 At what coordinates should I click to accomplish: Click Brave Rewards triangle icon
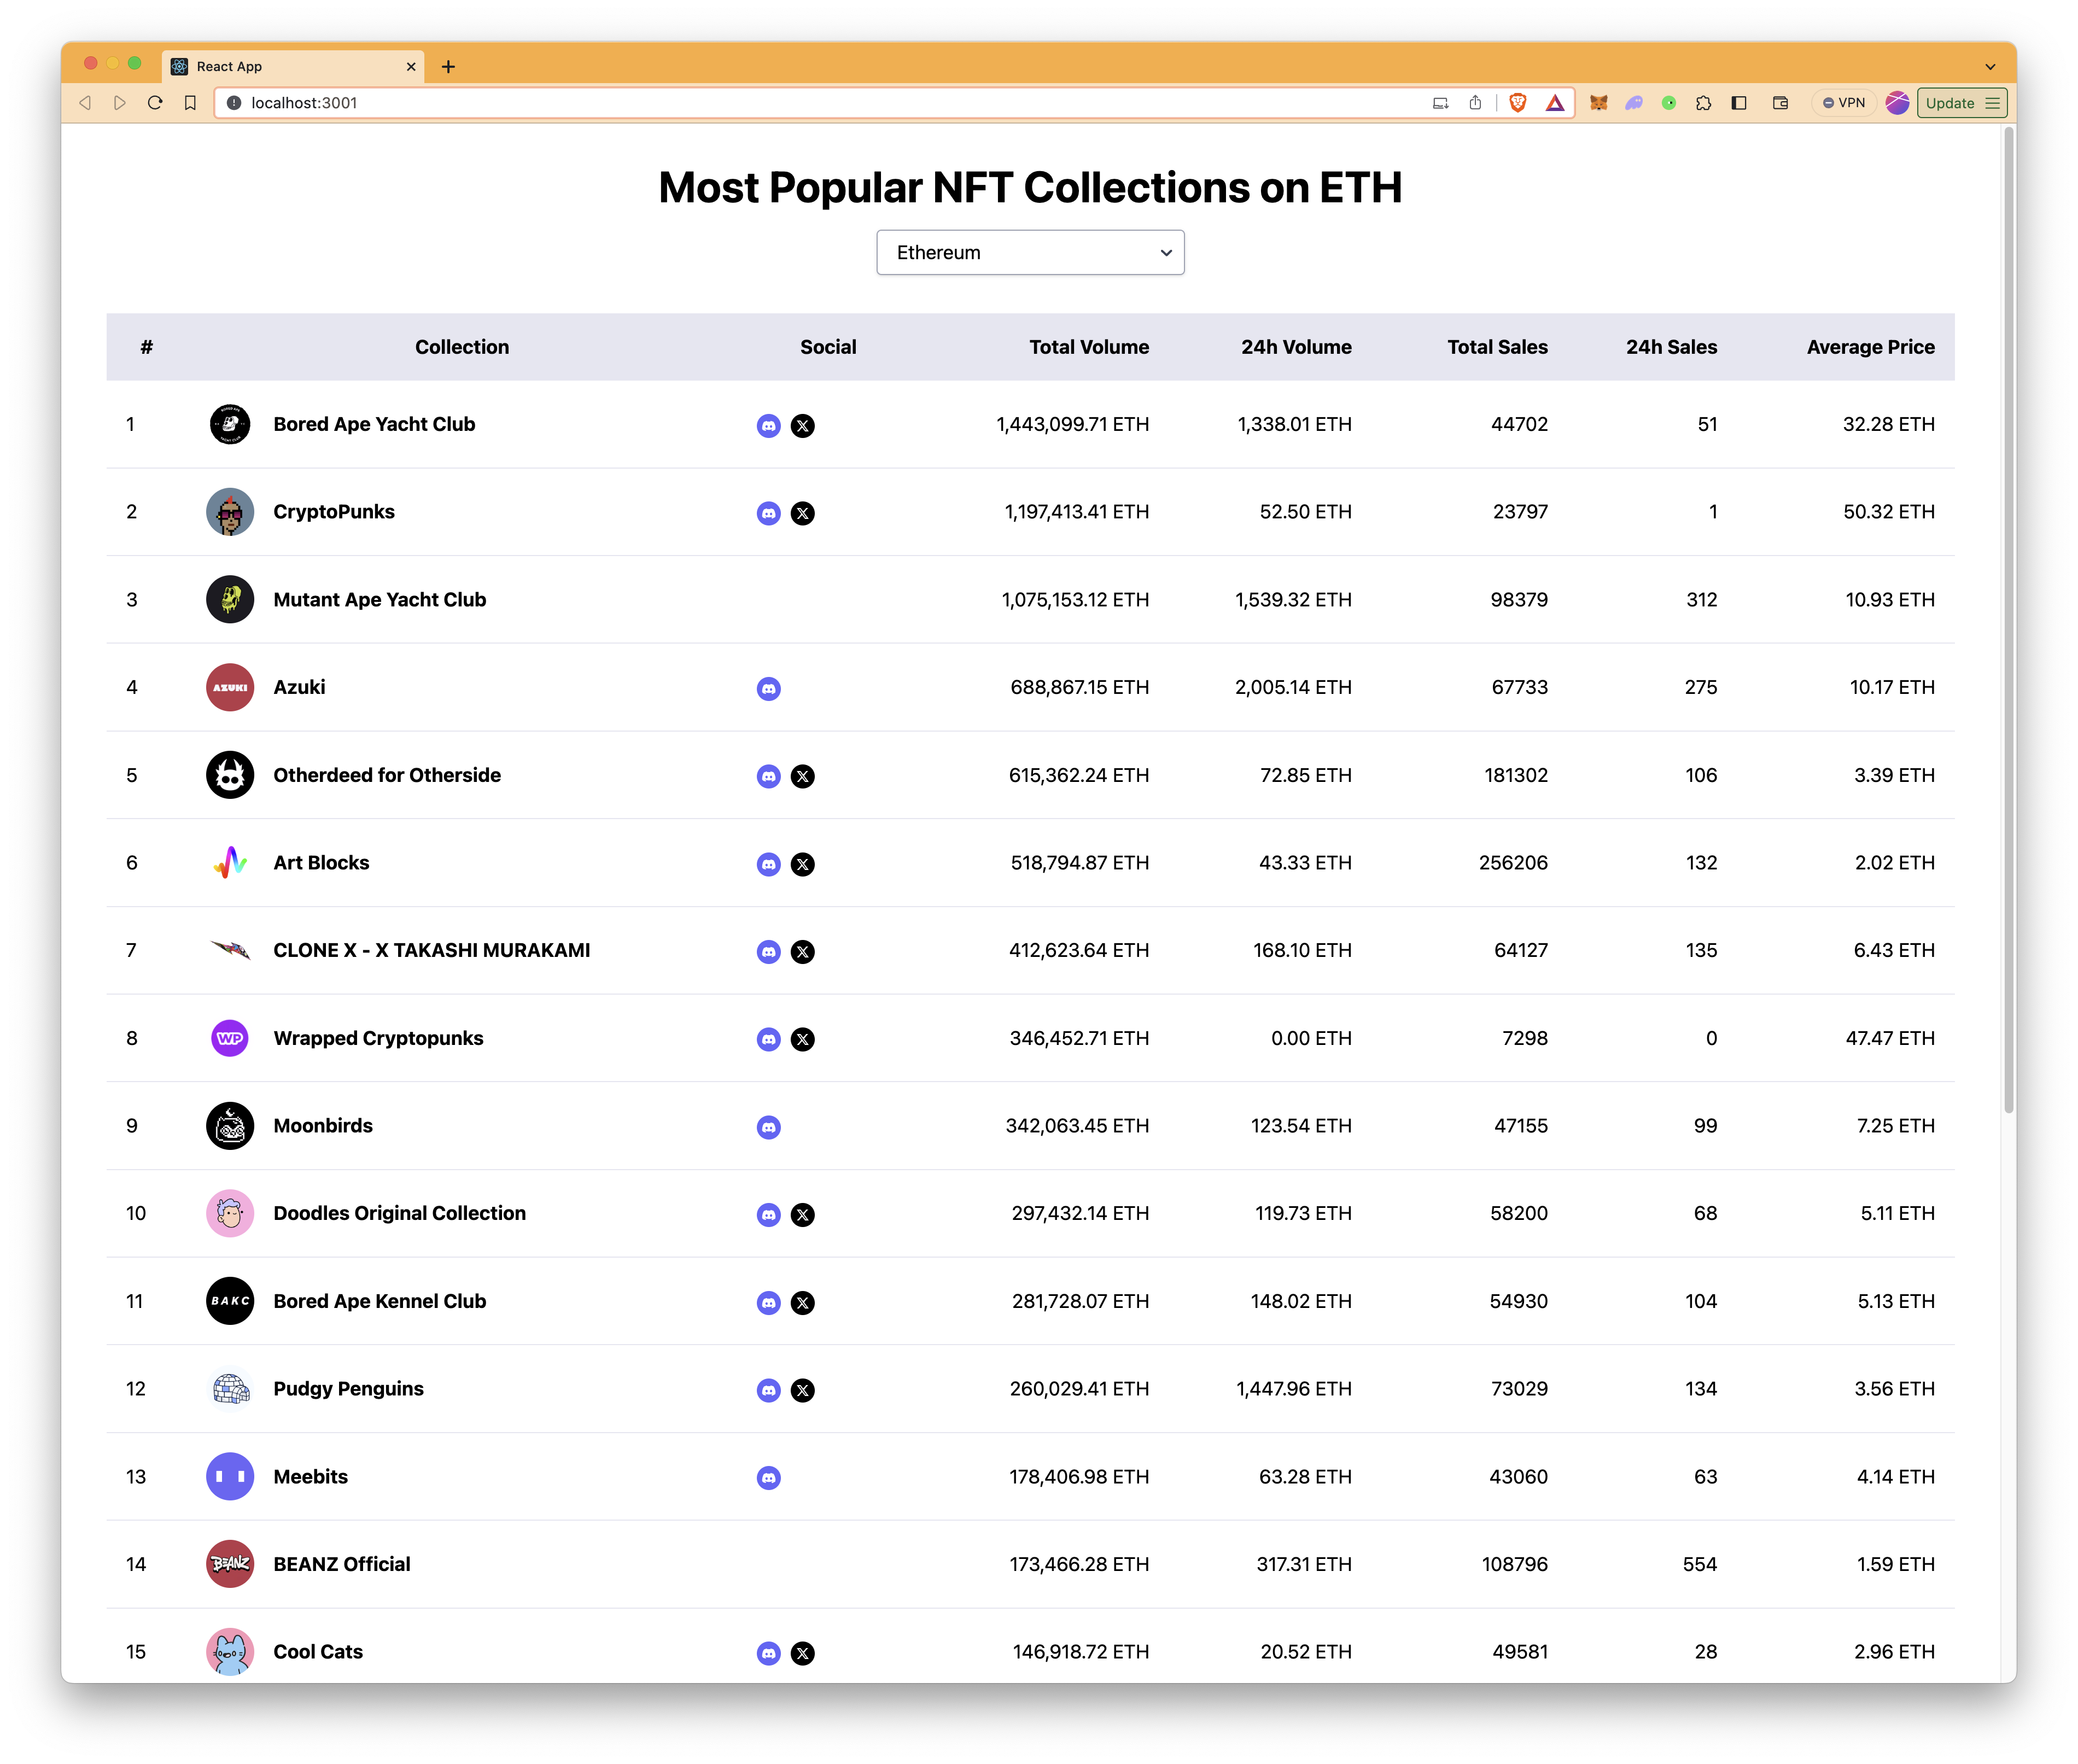(x=1554, y=102)
